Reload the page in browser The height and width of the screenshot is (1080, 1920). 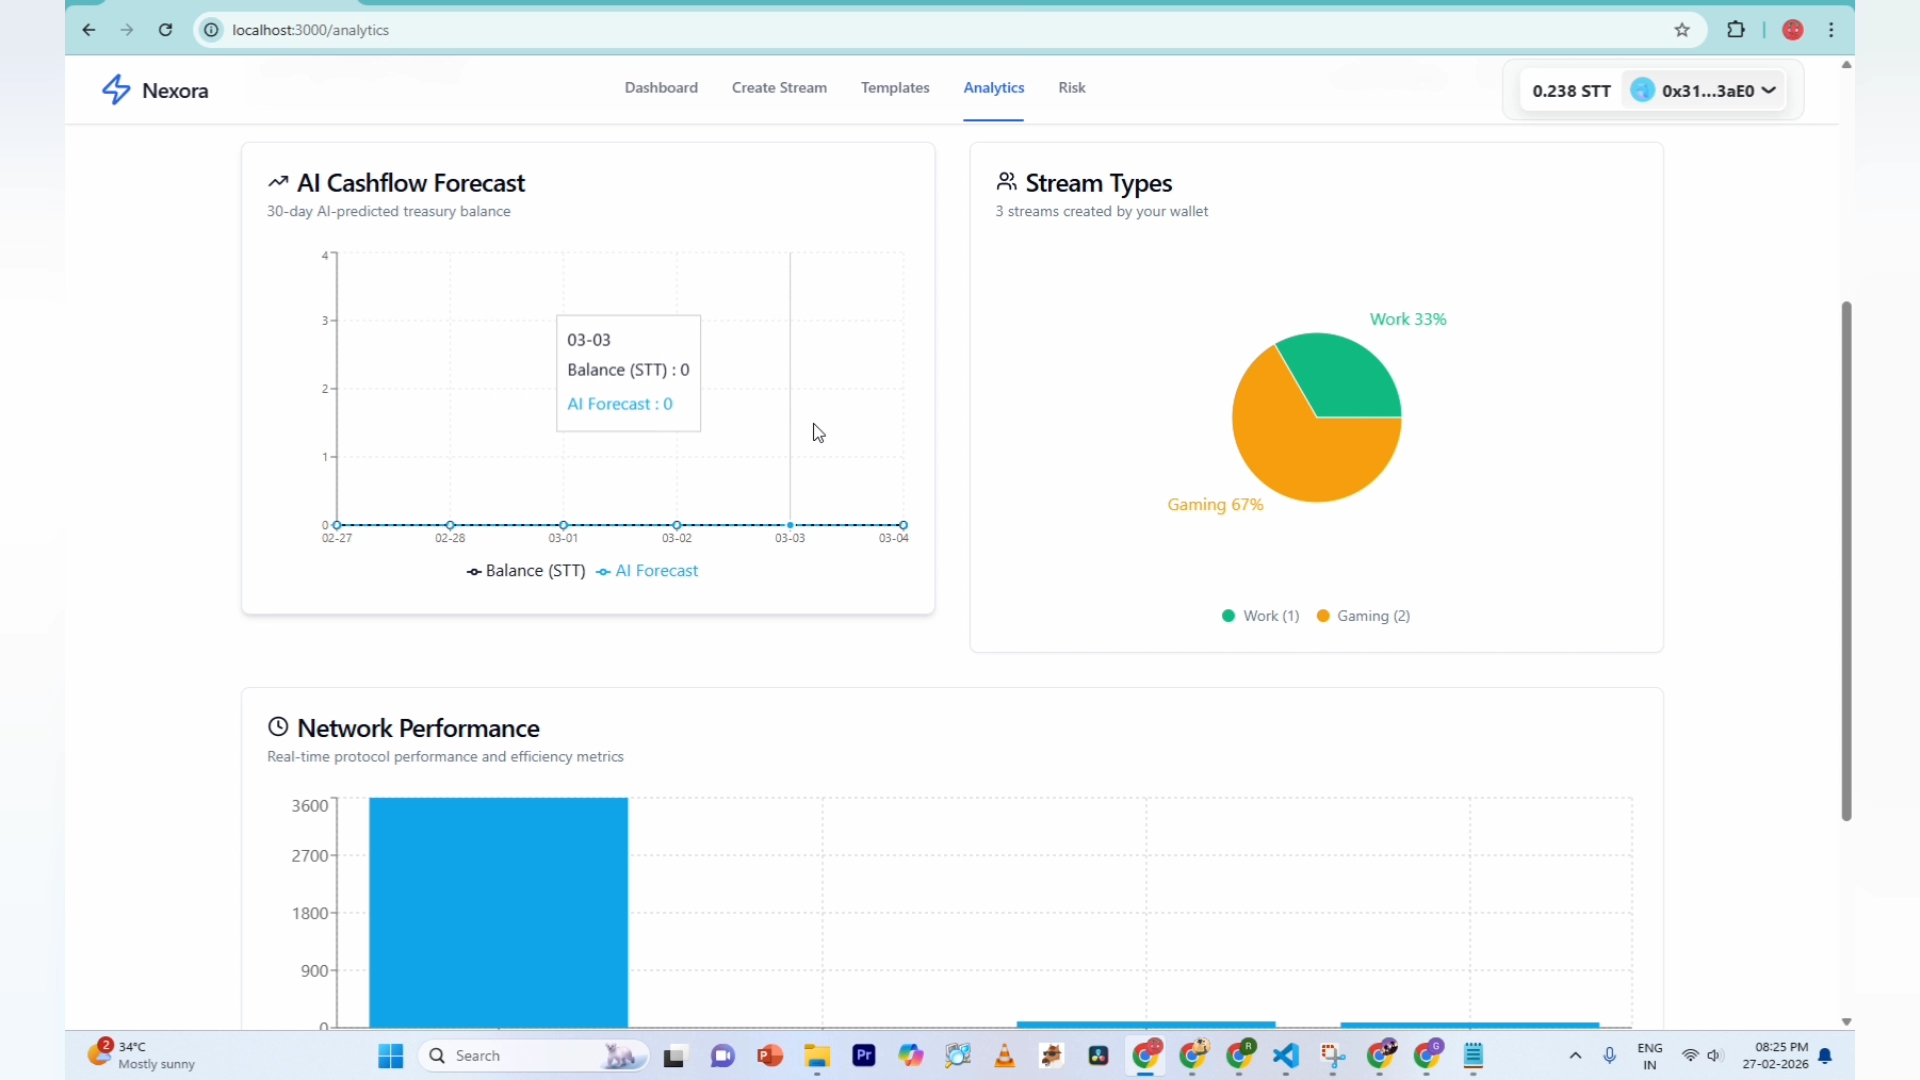click(x=166, y=30)
